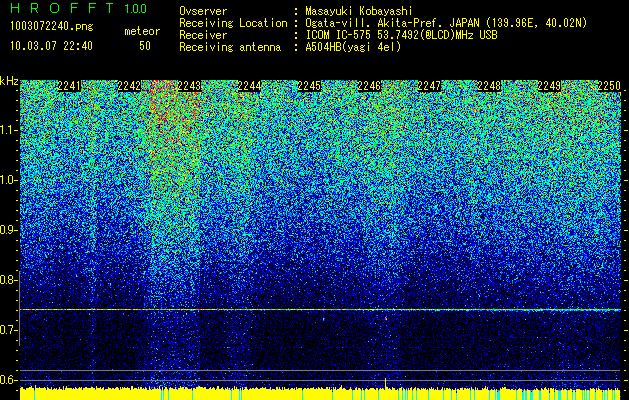Click the 2248 time marker
The height and width of the screenshot is (400, 629).
pyautogui.click(x=489, y=86)
